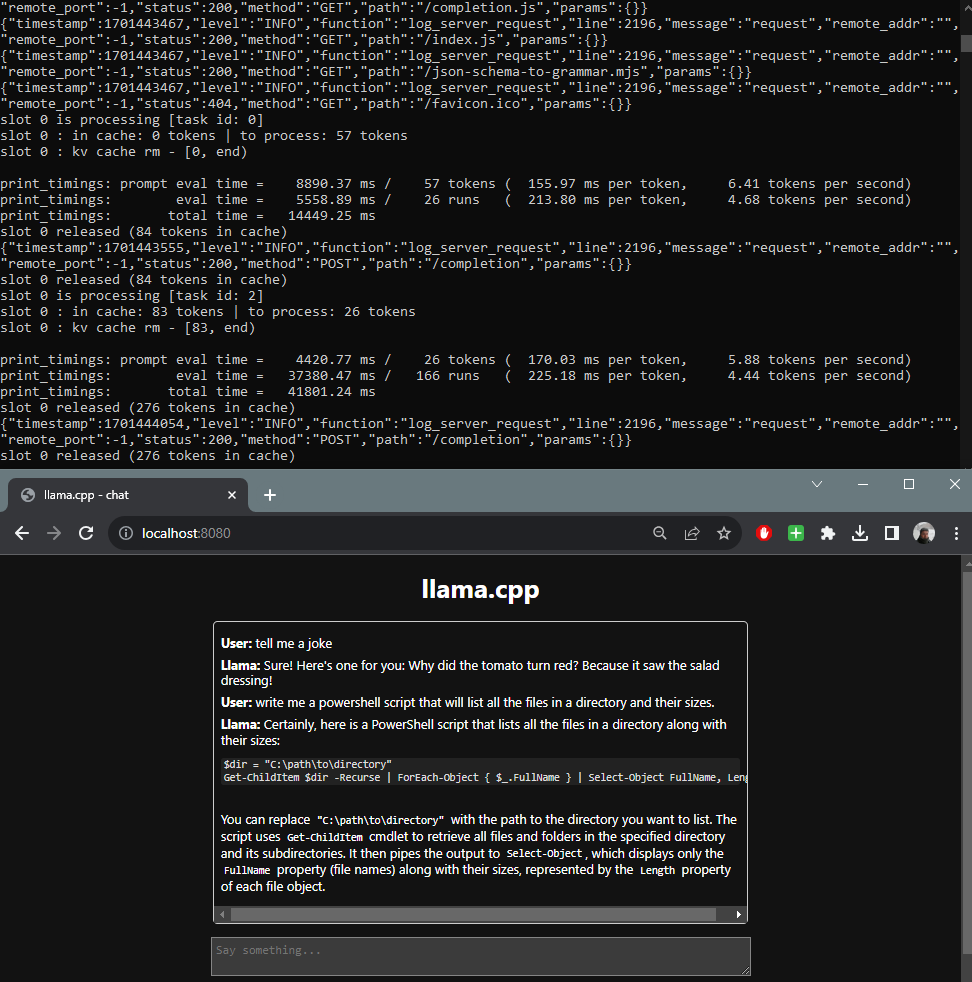Share this page icon

692,533
